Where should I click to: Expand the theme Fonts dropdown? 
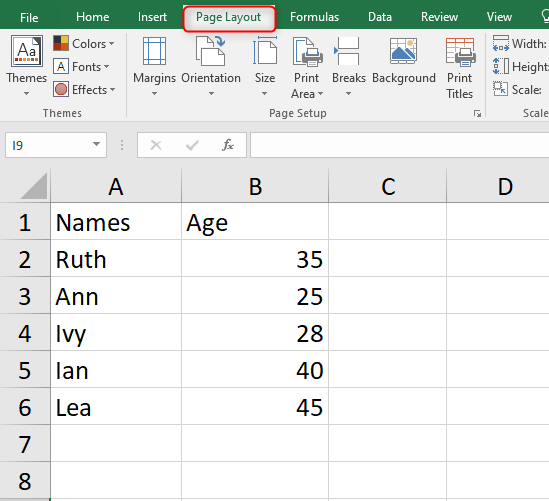pyautogui.click(x=82, y=67)
